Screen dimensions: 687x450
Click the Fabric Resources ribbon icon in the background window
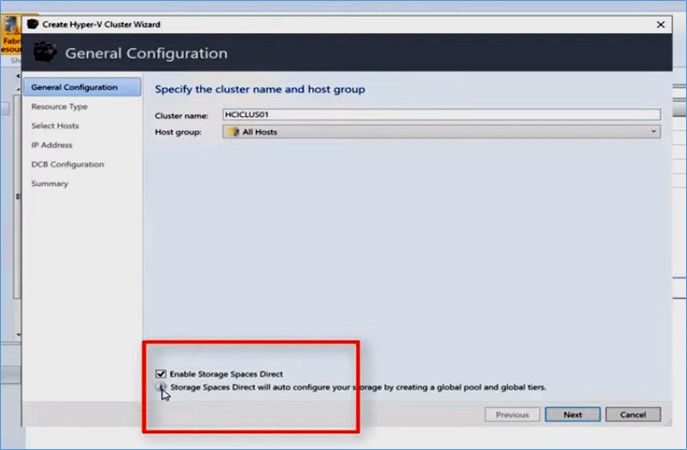point(11,35)
